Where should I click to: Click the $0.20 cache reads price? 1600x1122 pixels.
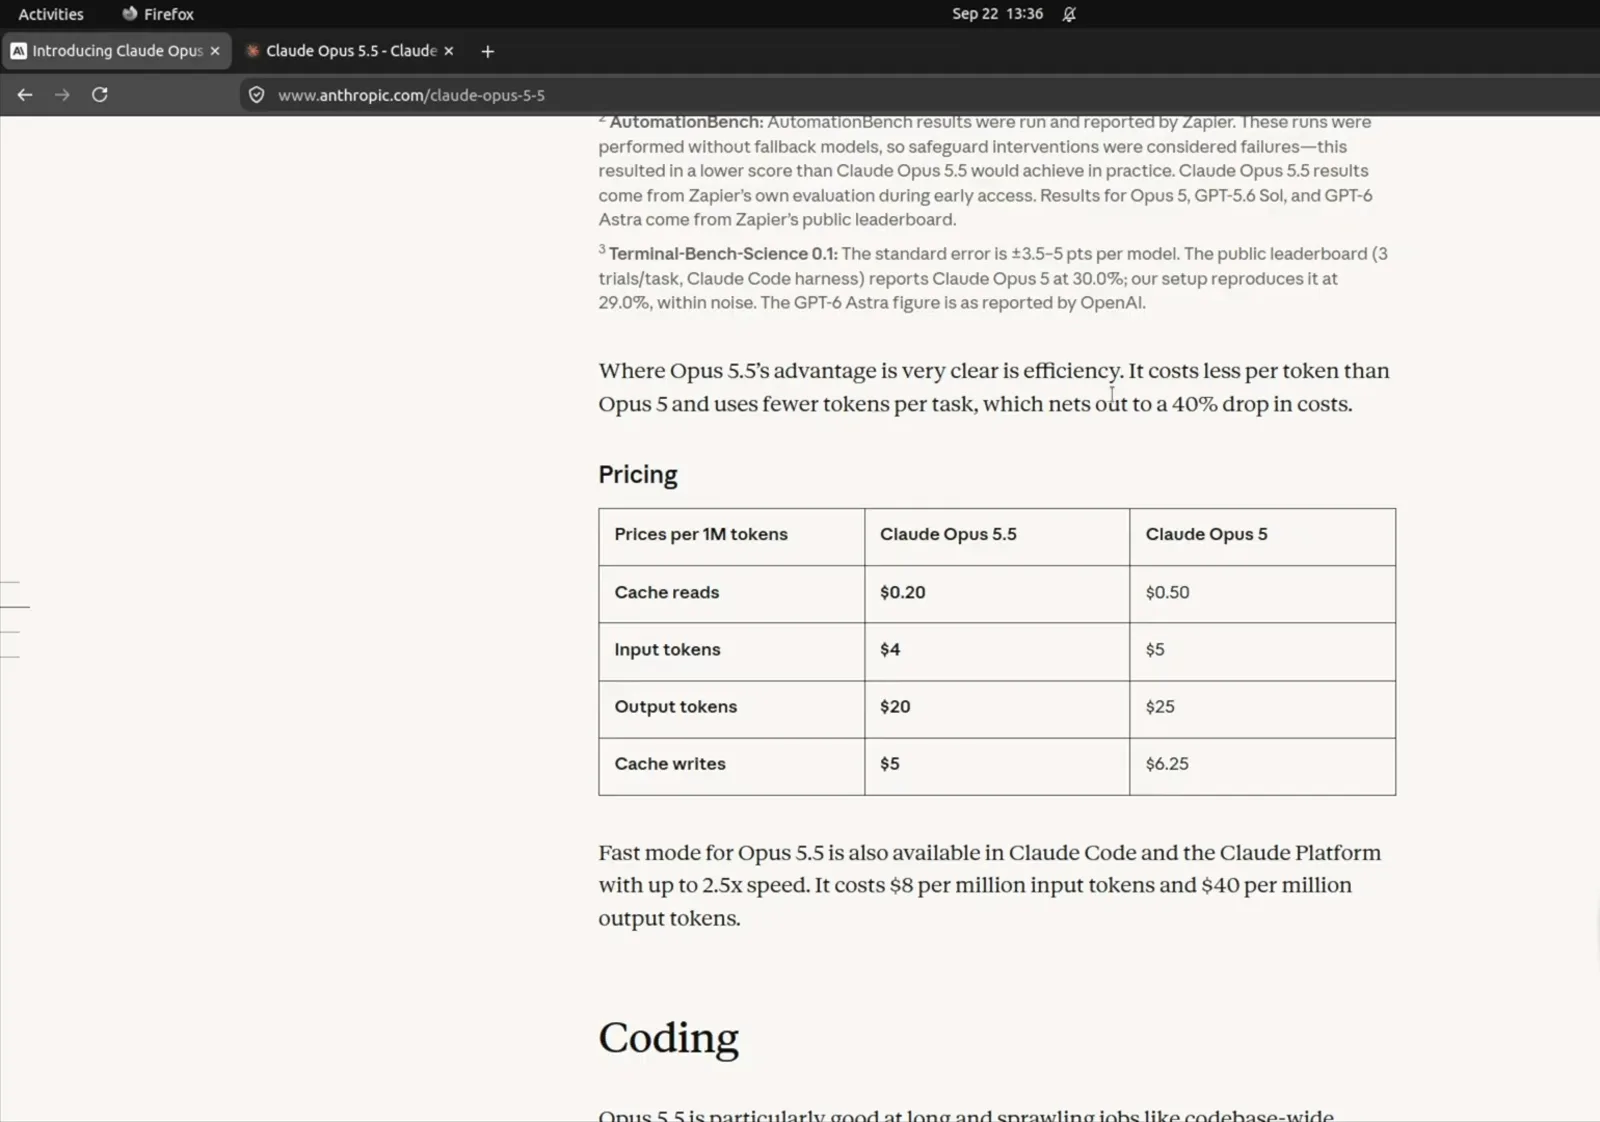(903, 592)
